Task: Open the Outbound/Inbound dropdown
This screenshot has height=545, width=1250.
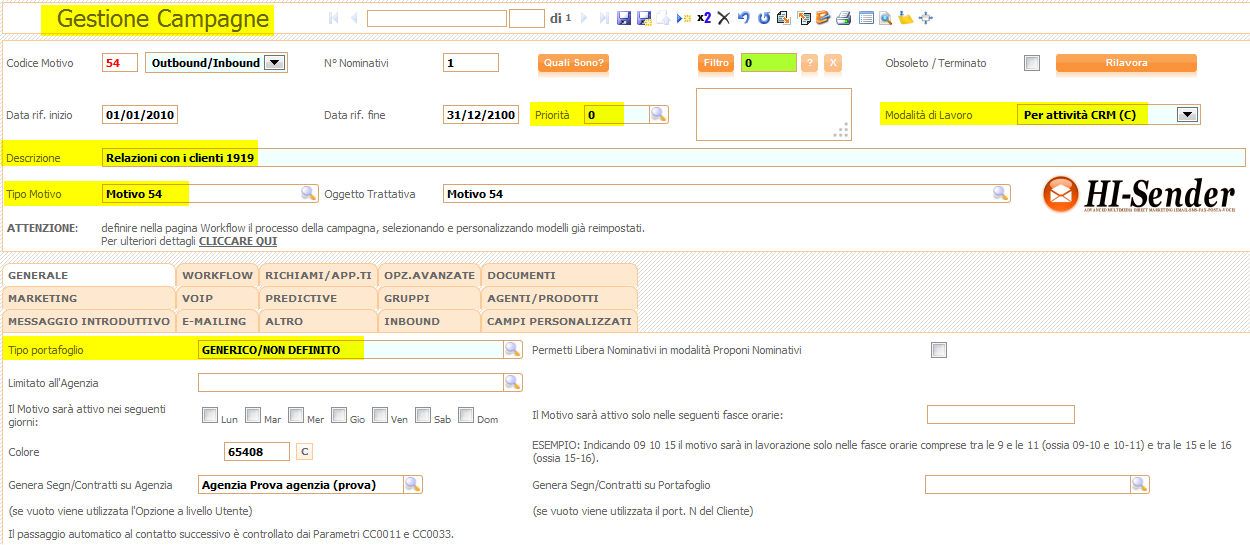Action: tap(274, 63)
